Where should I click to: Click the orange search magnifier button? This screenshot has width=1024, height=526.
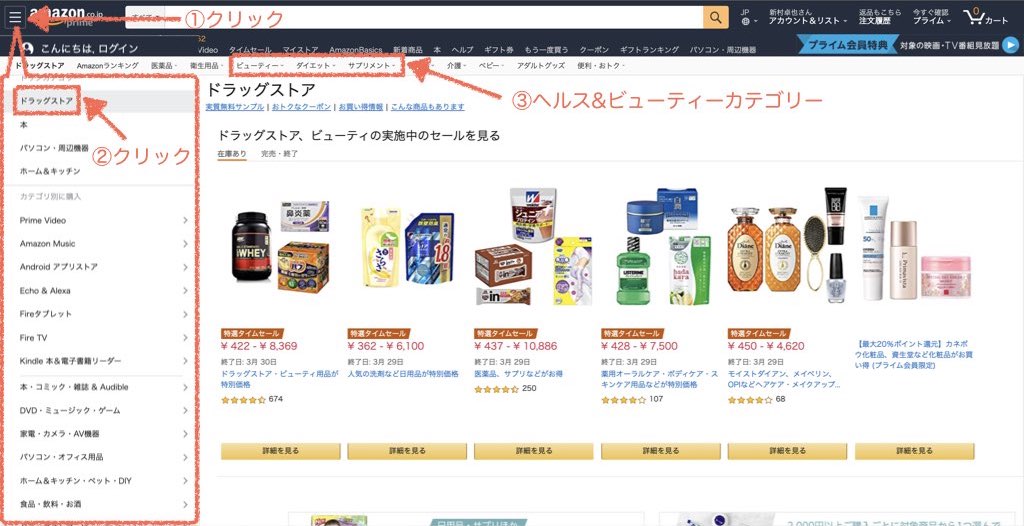pos(716,18)
